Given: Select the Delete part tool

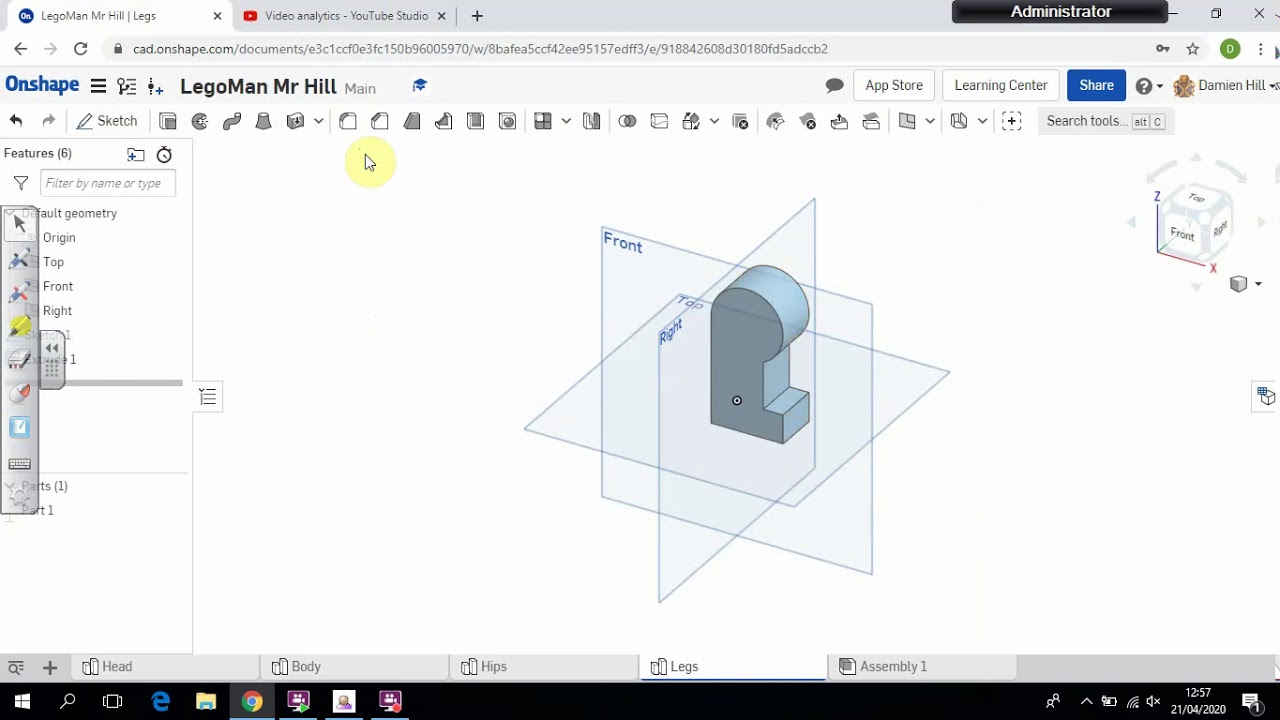Looking at the screenshot, I should coord(740,121).
